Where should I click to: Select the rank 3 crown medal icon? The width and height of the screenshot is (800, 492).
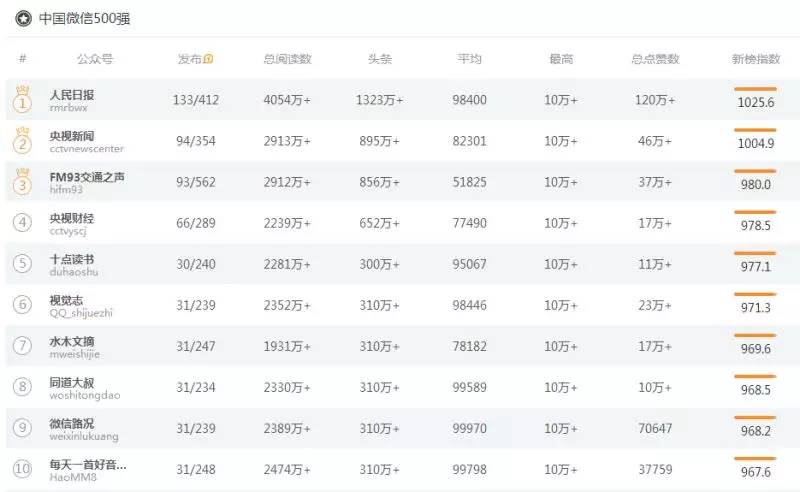coord(22,182)
